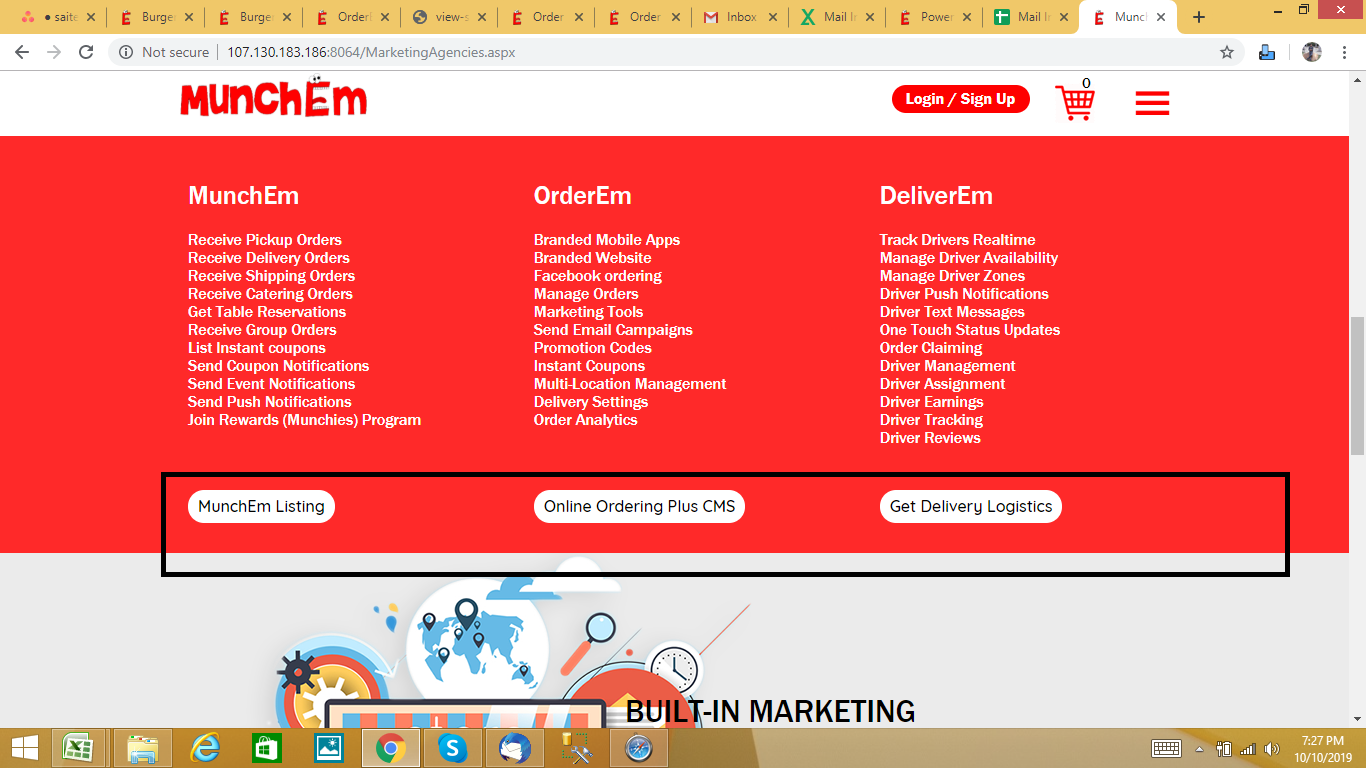The width and height of the screenshot is (1366, 768).
Task: Open the Facebook ordering link
Action: (597, 276)
